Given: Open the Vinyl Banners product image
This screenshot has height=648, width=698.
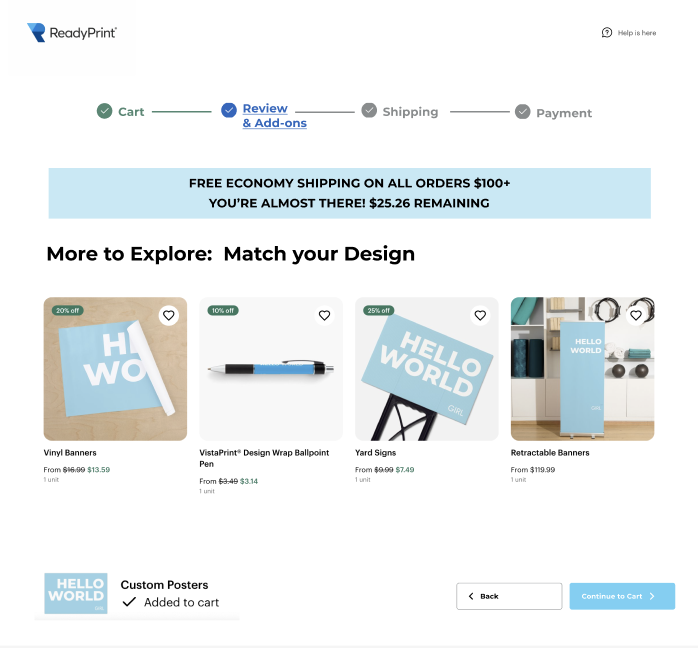Looking at the screenshot, I should (115, 369).
